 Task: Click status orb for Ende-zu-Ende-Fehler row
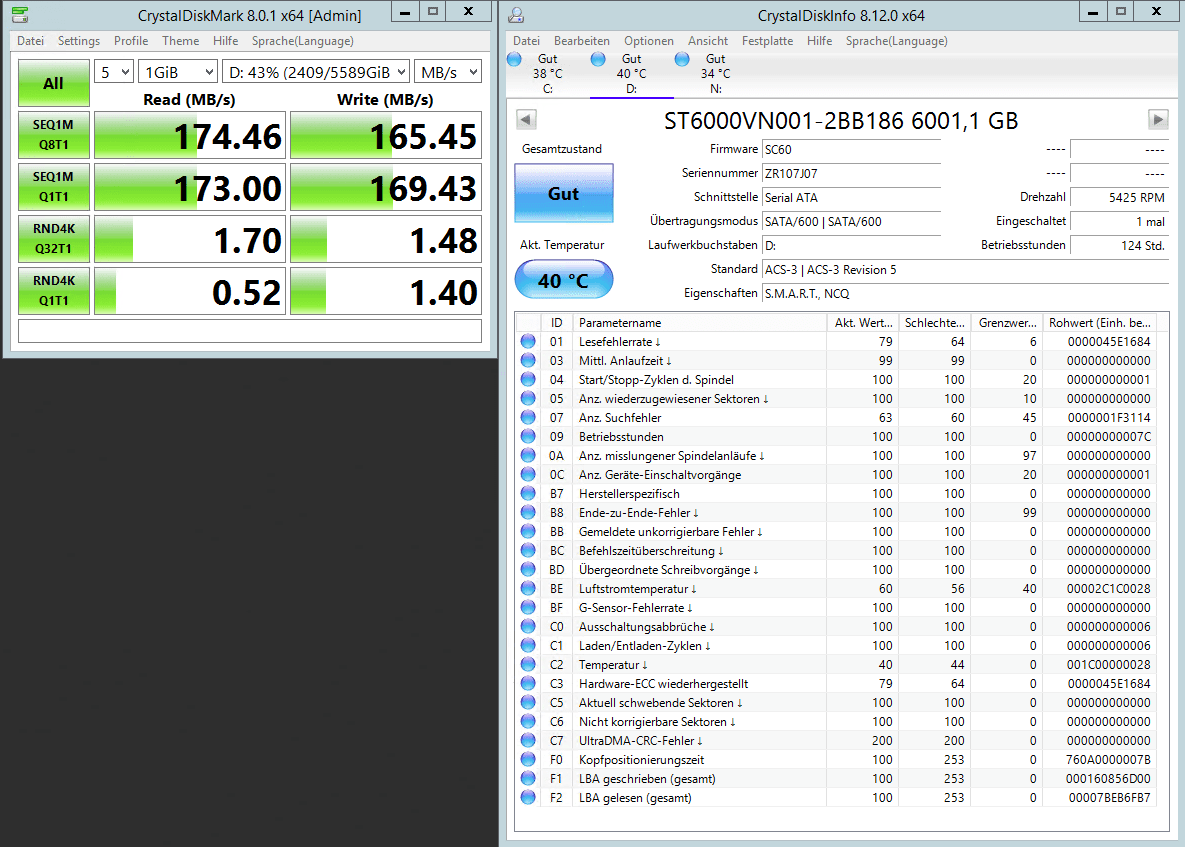528,512
